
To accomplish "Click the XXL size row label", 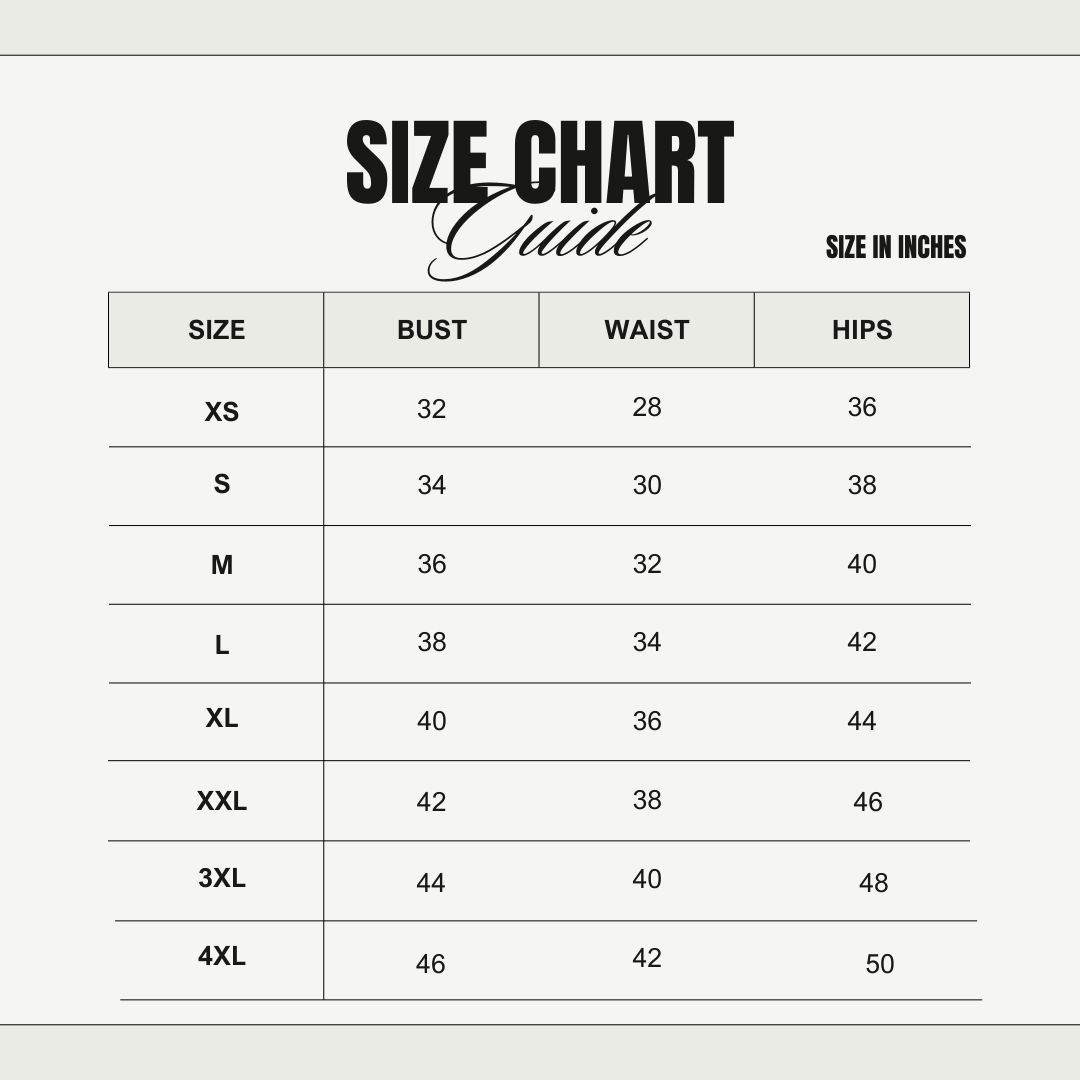I will coord(222,801).
